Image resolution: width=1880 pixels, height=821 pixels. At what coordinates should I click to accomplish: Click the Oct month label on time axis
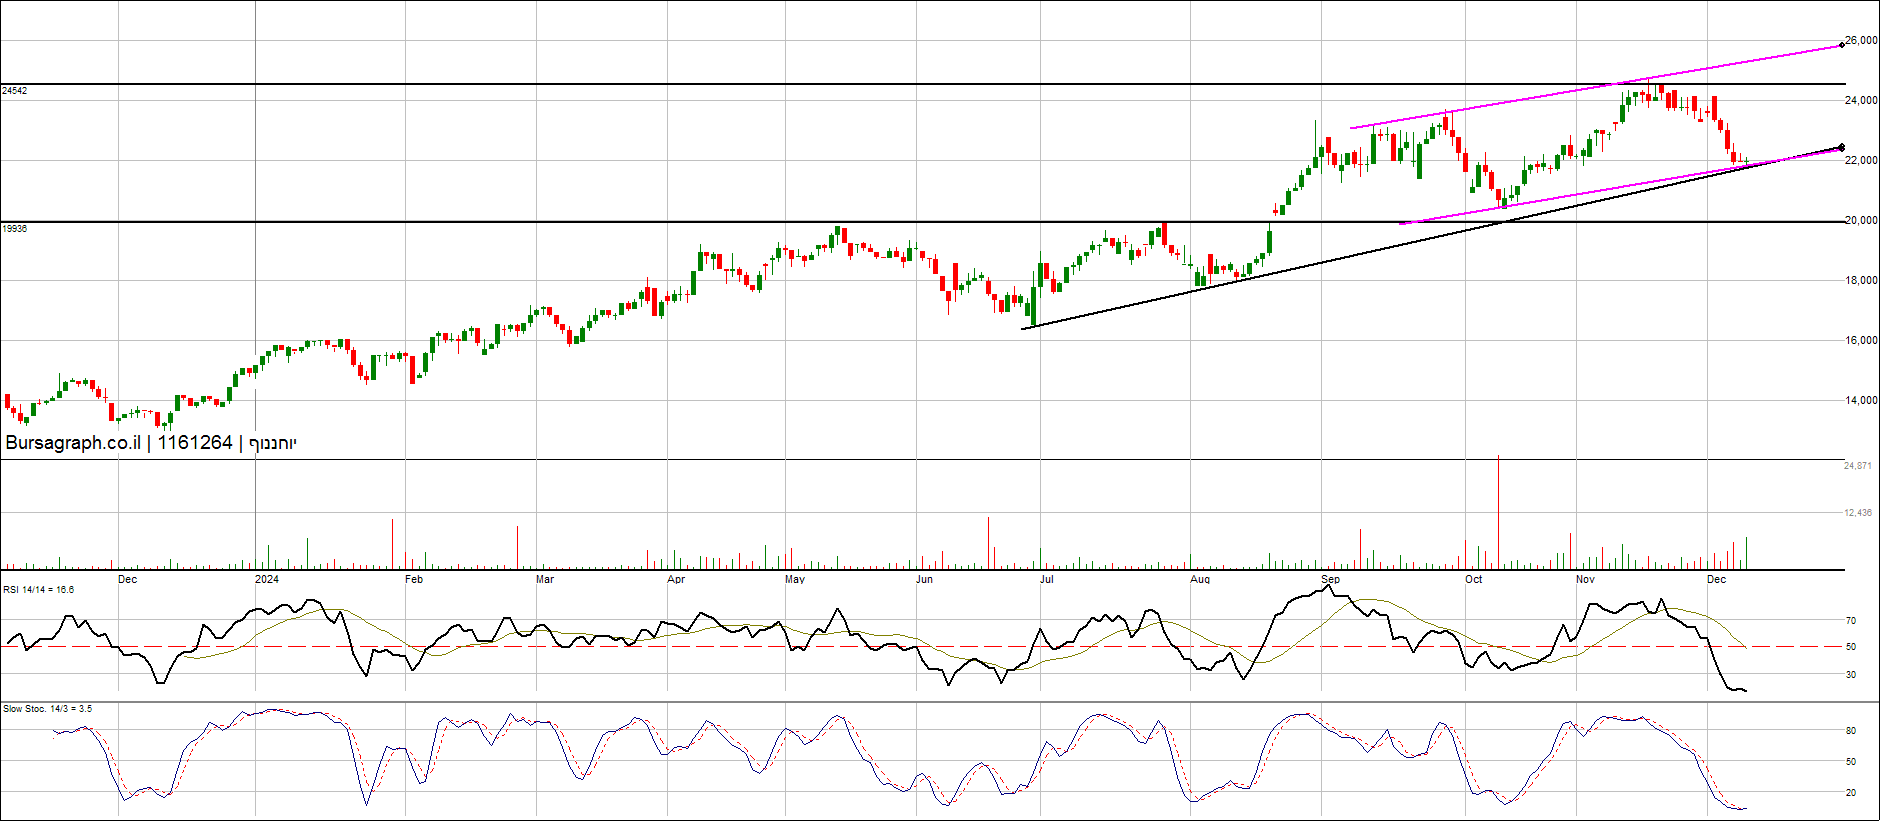click(1473, 579)
